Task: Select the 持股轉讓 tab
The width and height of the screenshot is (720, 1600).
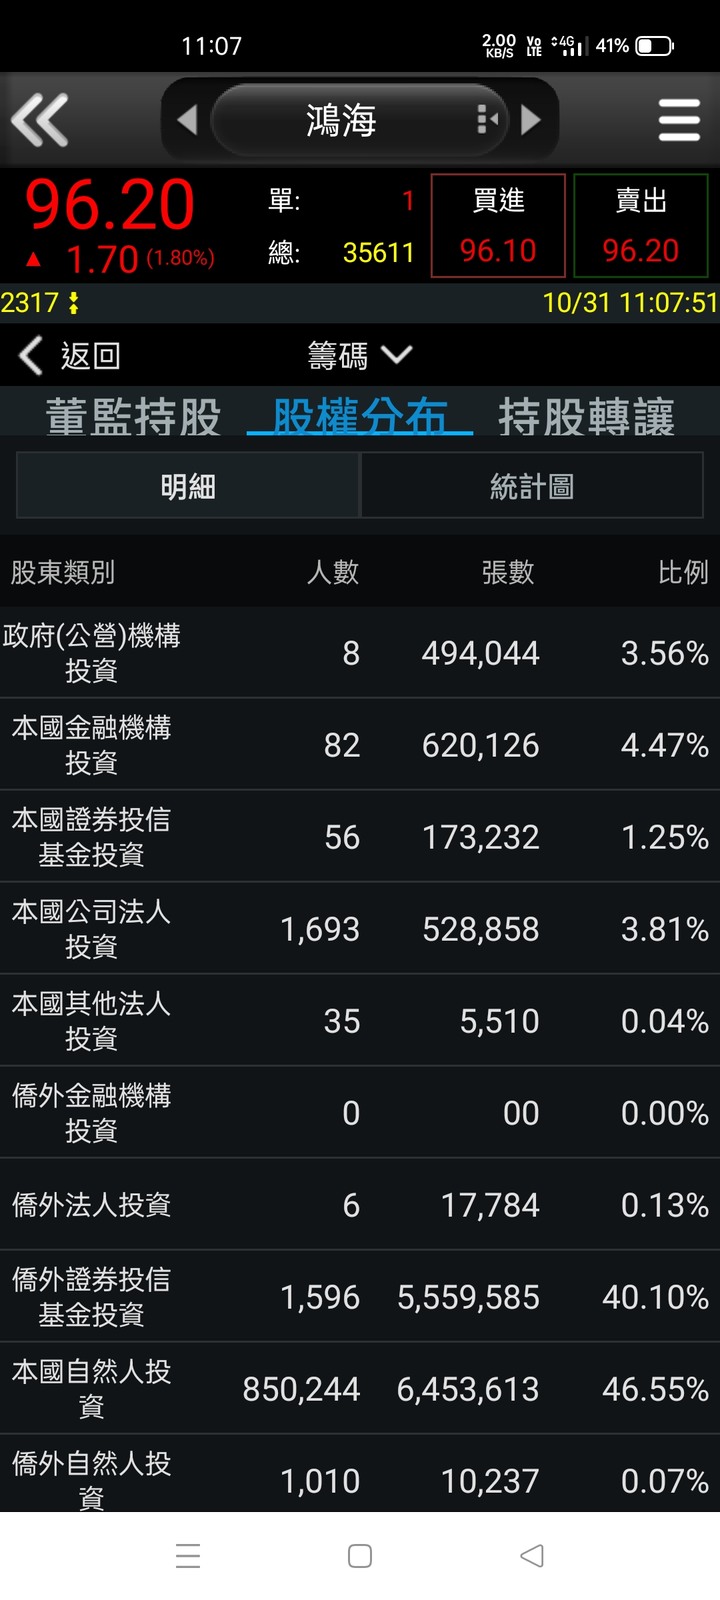Action: click(587, 415)
